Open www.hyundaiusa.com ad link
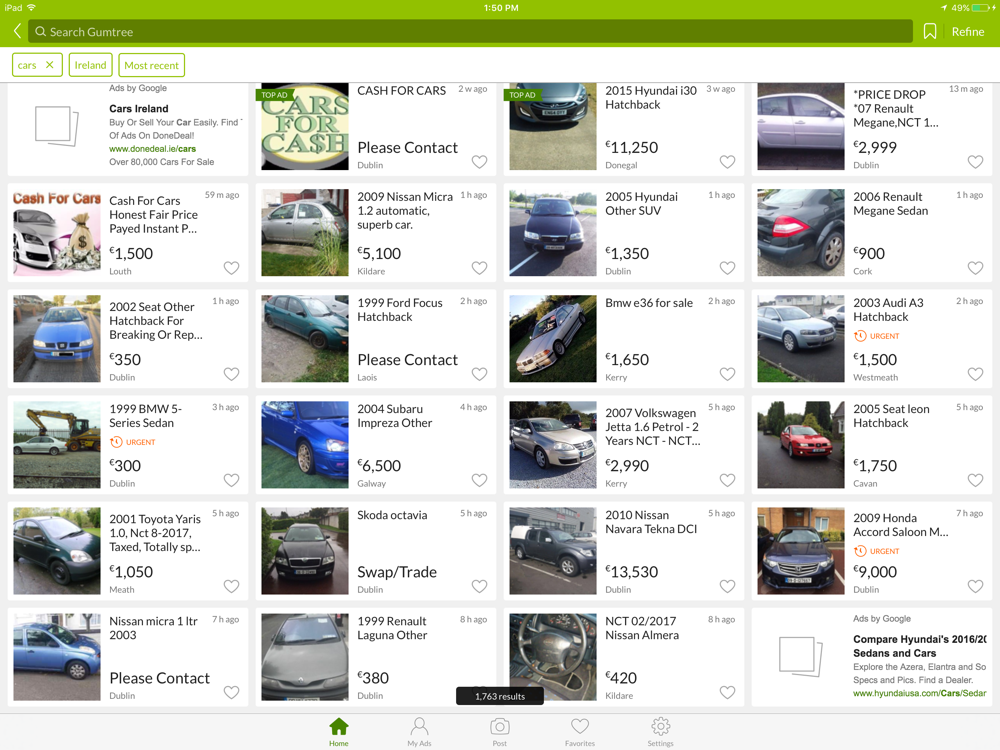 919,693
